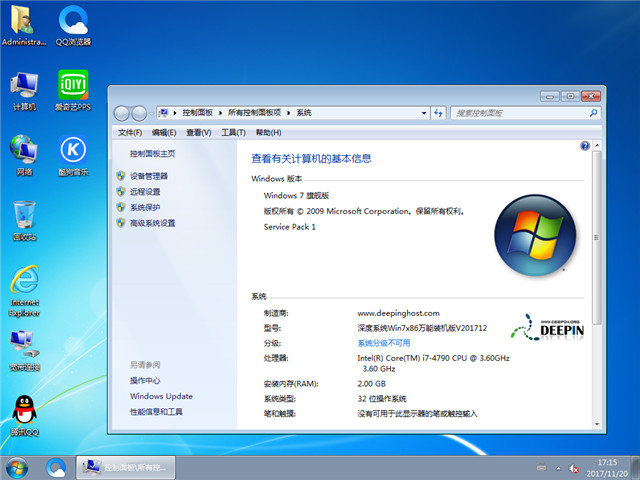Click the 所有控制面板项 breadcrumb segment
This screenshot has width=640, height=480.
(254, 113)
